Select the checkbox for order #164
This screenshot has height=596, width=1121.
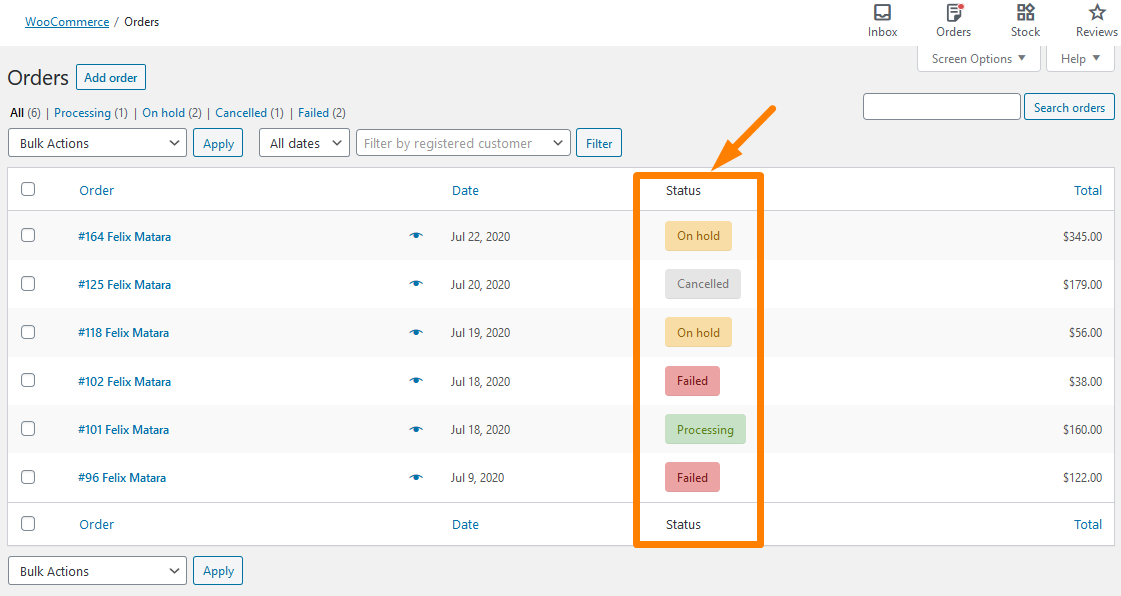click(28, 235)
